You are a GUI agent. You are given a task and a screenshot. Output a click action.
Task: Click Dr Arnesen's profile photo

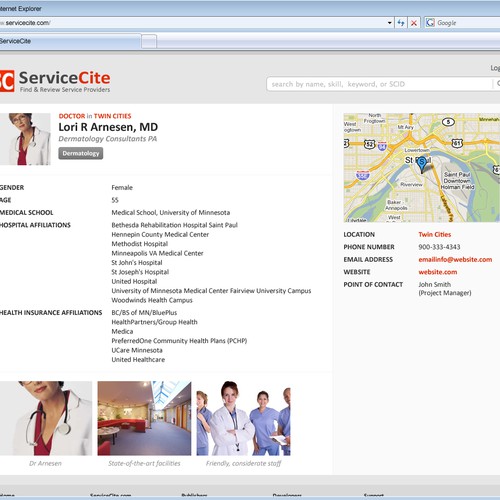pos(25,139)
